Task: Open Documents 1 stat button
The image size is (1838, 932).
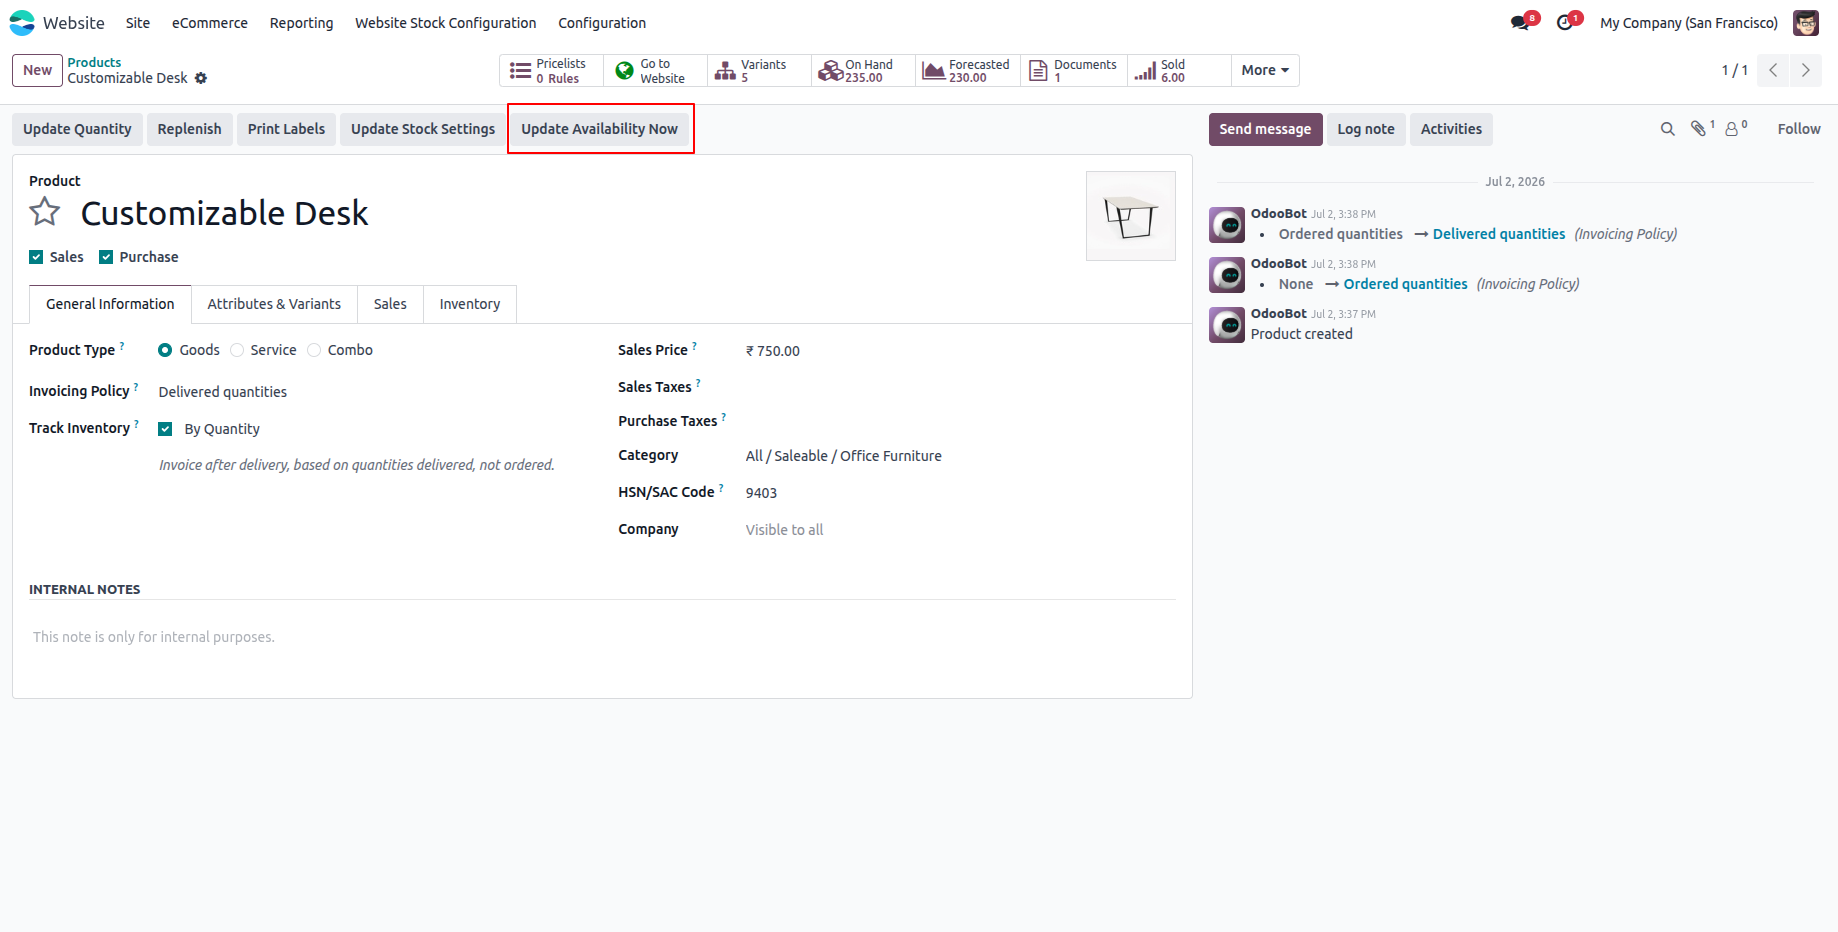Action: [x=1073, y=71]
